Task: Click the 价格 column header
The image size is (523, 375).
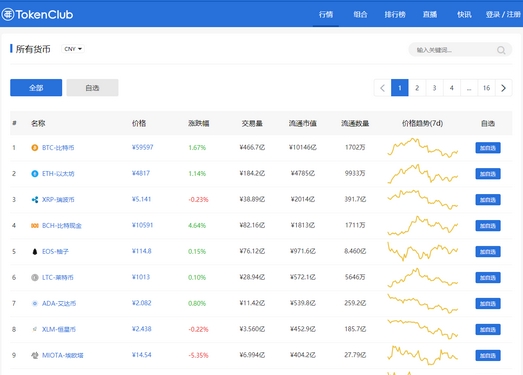Action: (x=139, y=123)
